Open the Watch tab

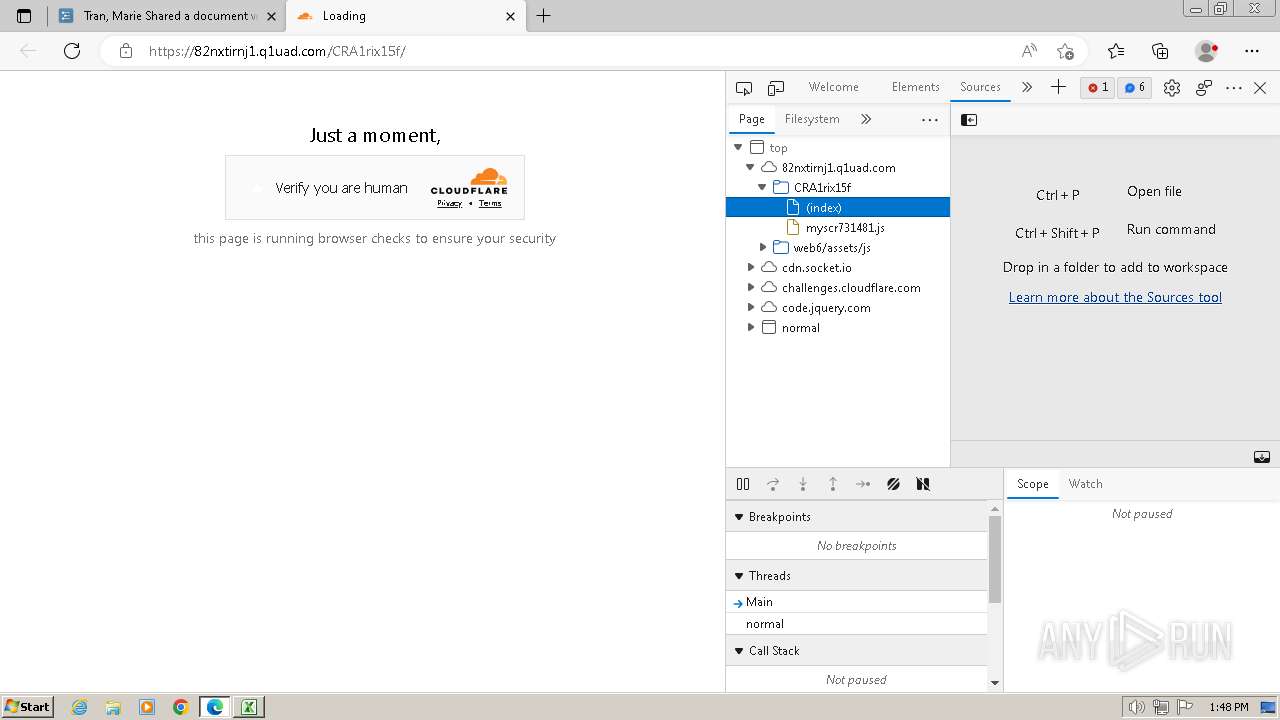[x=1085, y=484]
